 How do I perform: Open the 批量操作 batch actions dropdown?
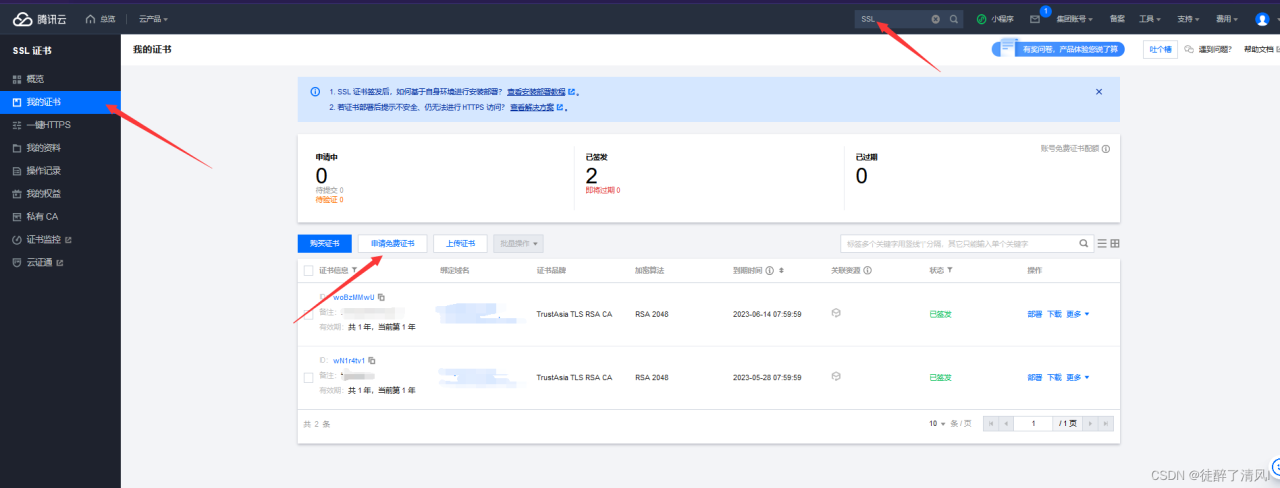(x=519, y=243)
